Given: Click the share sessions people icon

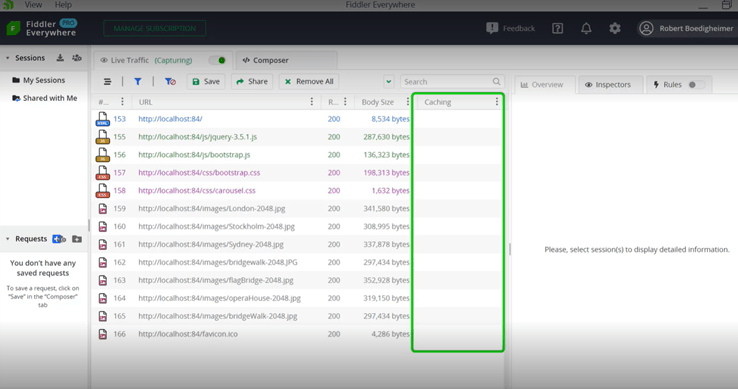Looking at the screenshot, I should coord(77,58).
